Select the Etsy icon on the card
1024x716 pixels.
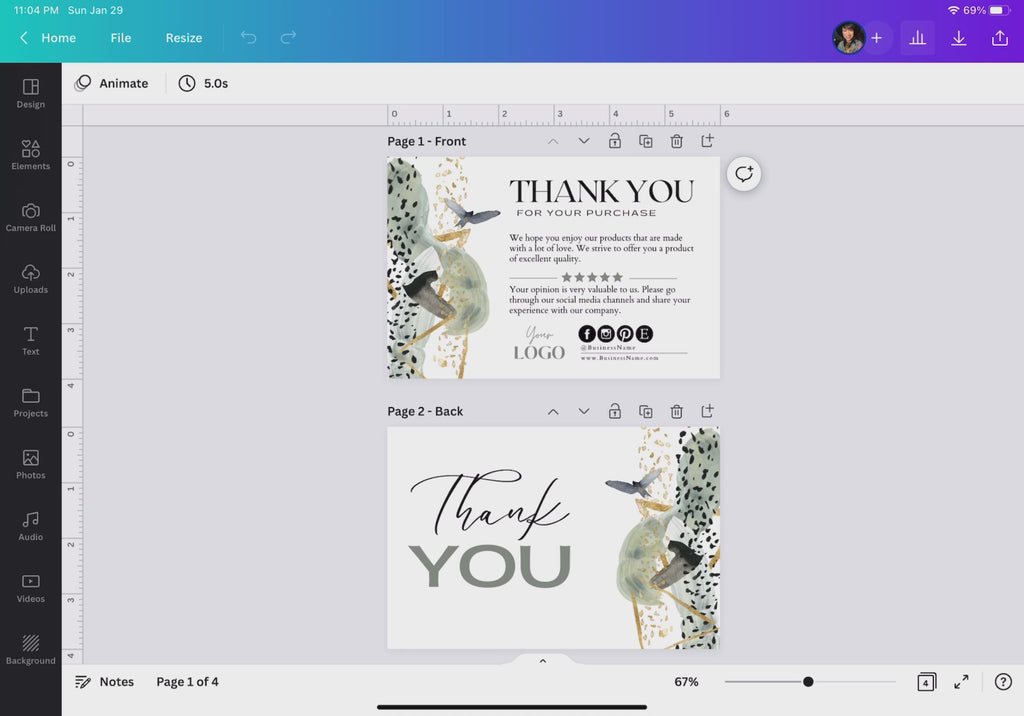pyautogui.click(x=644, y=334)
